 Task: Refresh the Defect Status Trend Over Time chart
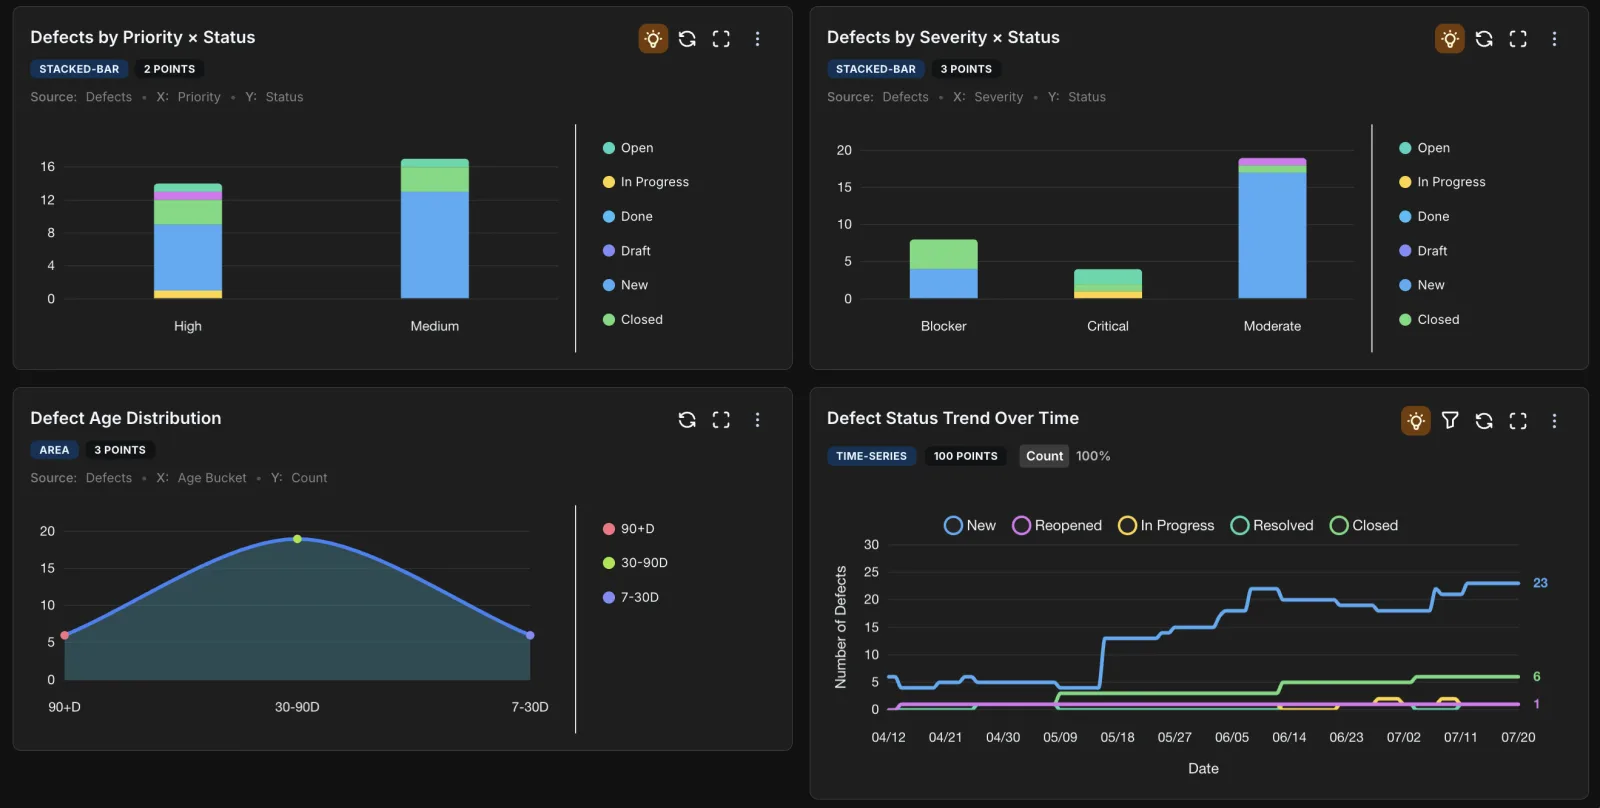point(1484,421)
